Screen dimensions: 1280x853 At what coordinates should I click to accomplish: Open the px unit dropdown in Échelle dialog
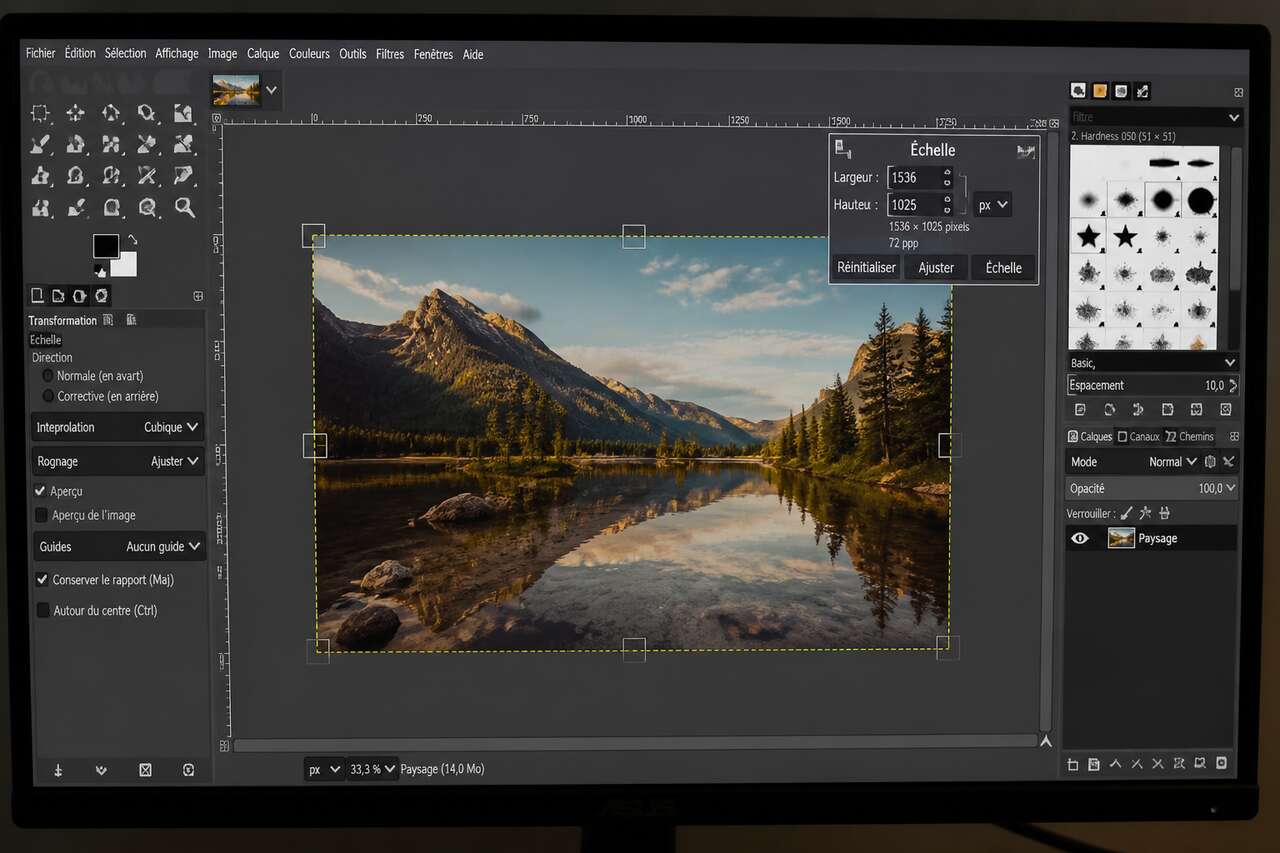[x=993, y=205]
